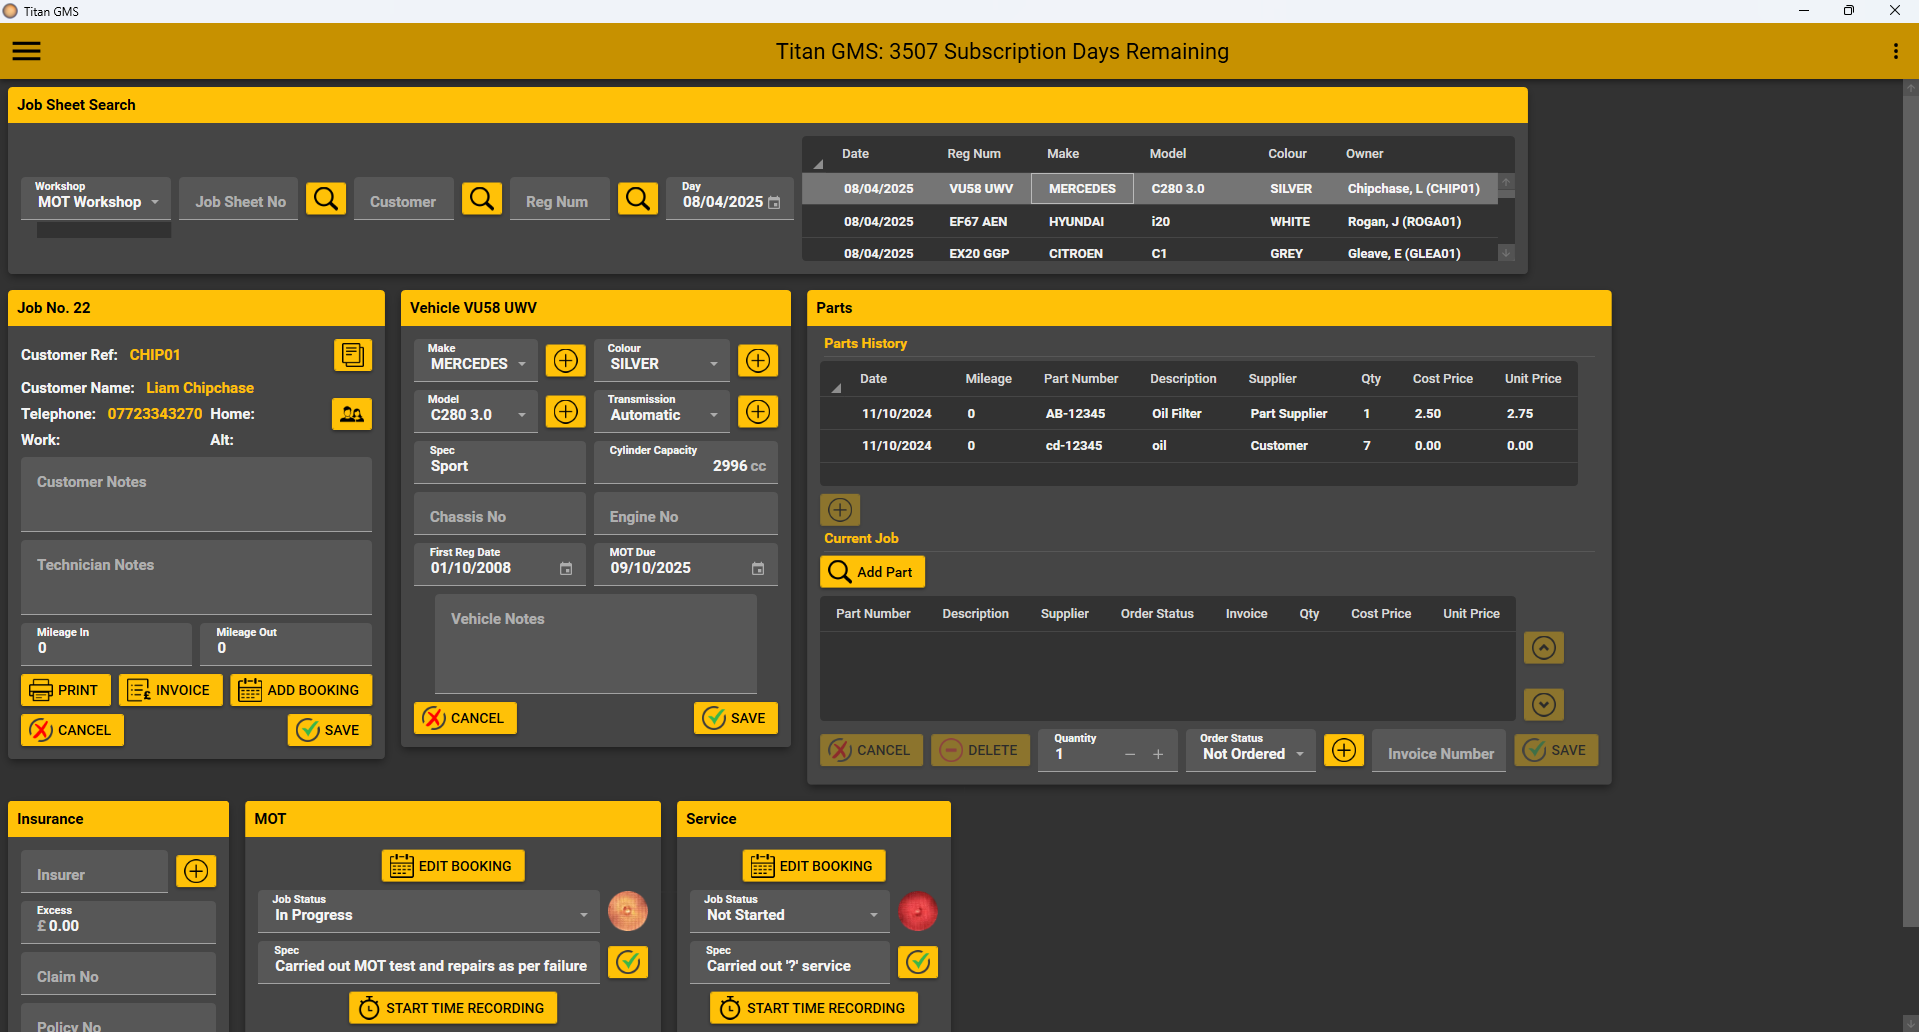Click Service job status red indicator

pyautogui.click(x=918, y=911)
